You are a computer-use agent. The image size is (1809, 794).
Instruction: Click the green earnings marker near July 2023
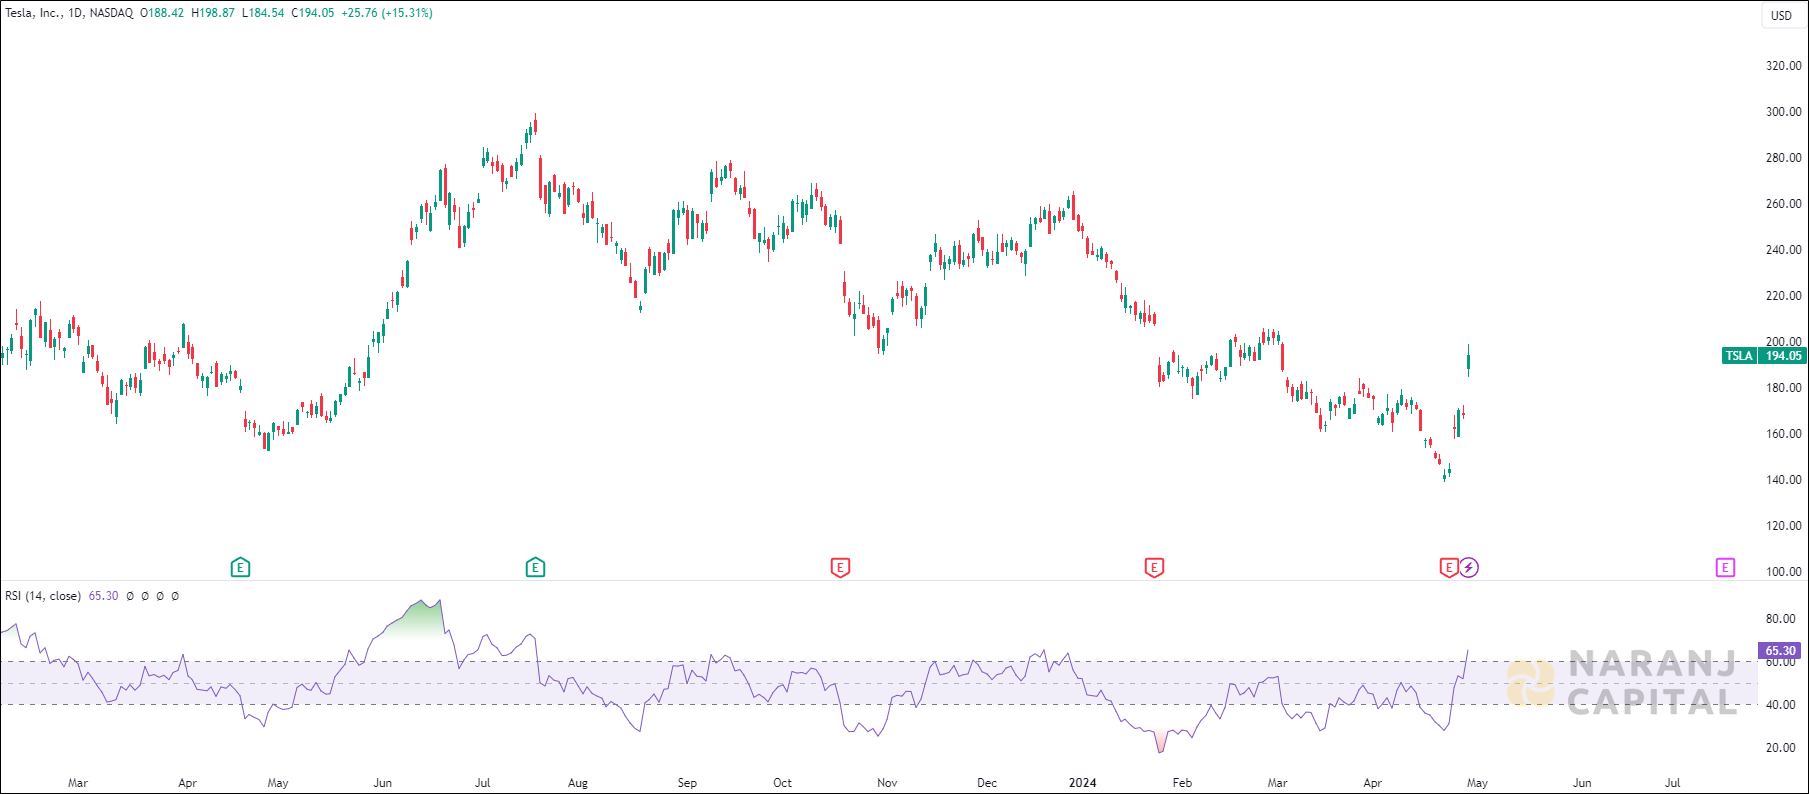[x=535, y=568]
